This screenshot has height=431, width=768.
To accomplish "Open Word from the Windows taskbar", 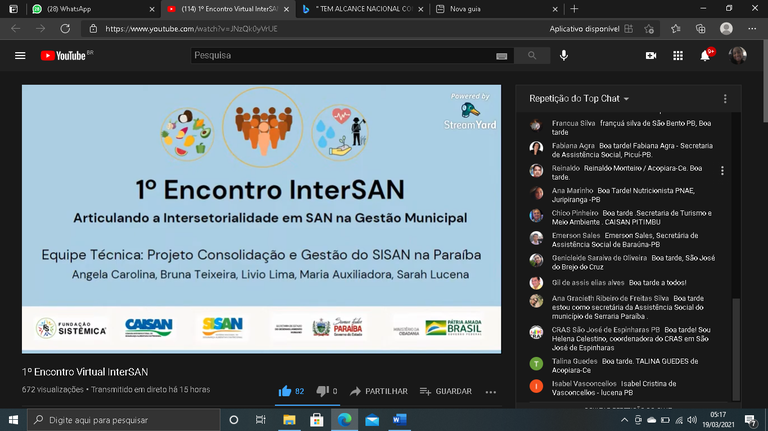I will coord(400,420).
